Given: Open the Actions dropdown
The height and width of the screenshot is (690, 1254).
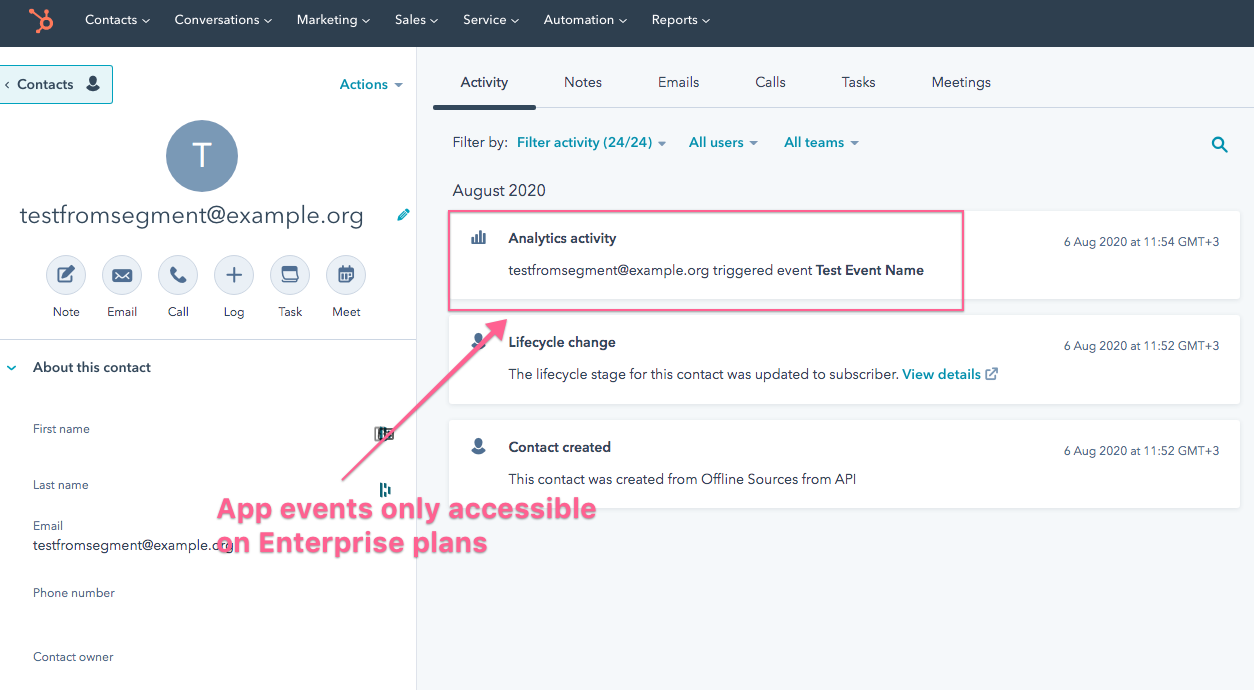Looking at the screenshot, I should pyautogui.click(x=370, y=85).
